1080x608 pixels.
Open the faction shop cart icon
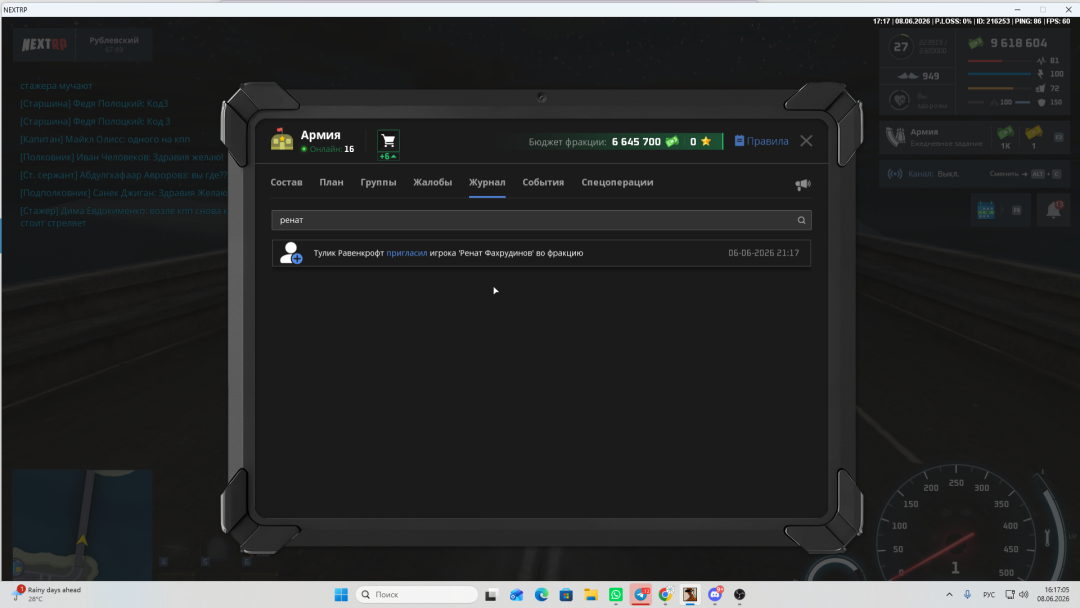(388, 141)
